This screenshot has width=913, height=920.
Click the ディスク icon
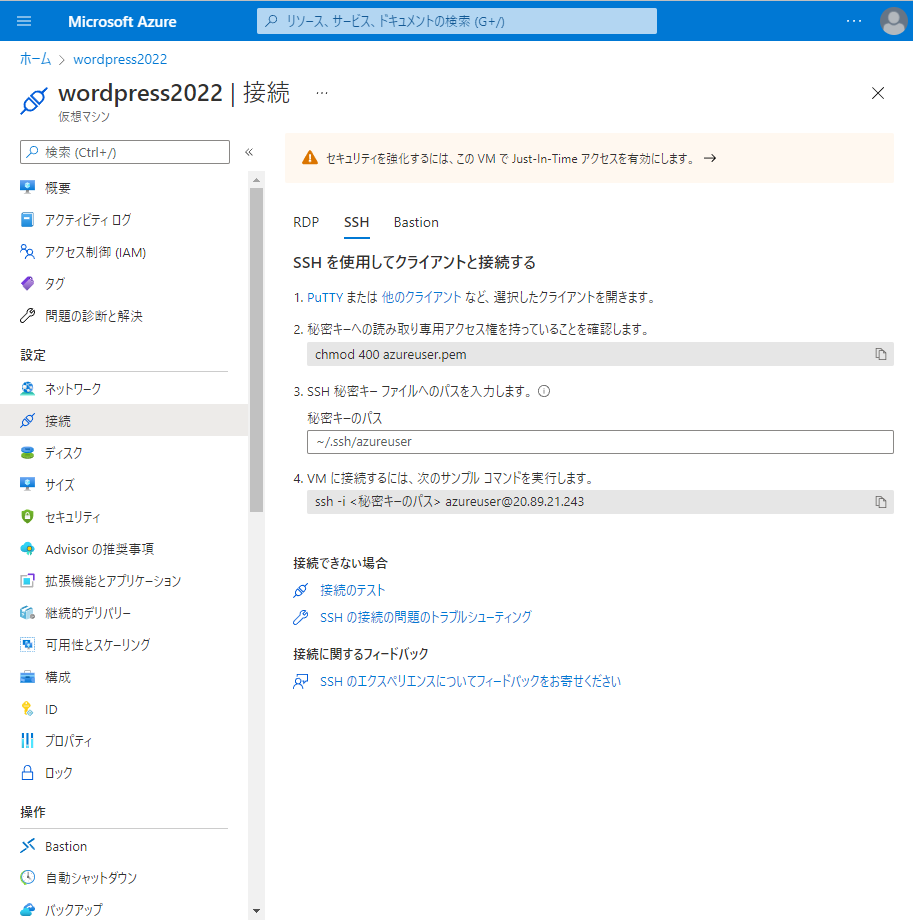(27, 452)
